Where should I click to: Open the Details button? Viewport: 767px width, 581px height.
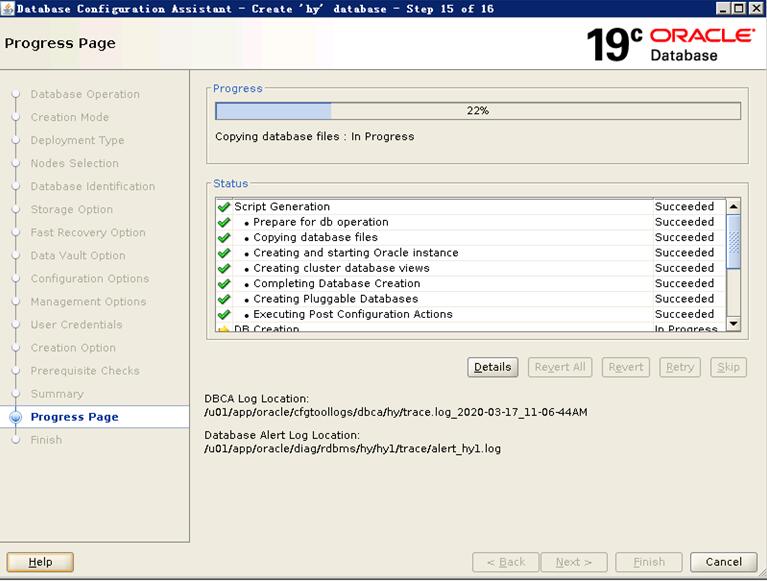click(493, 367)
